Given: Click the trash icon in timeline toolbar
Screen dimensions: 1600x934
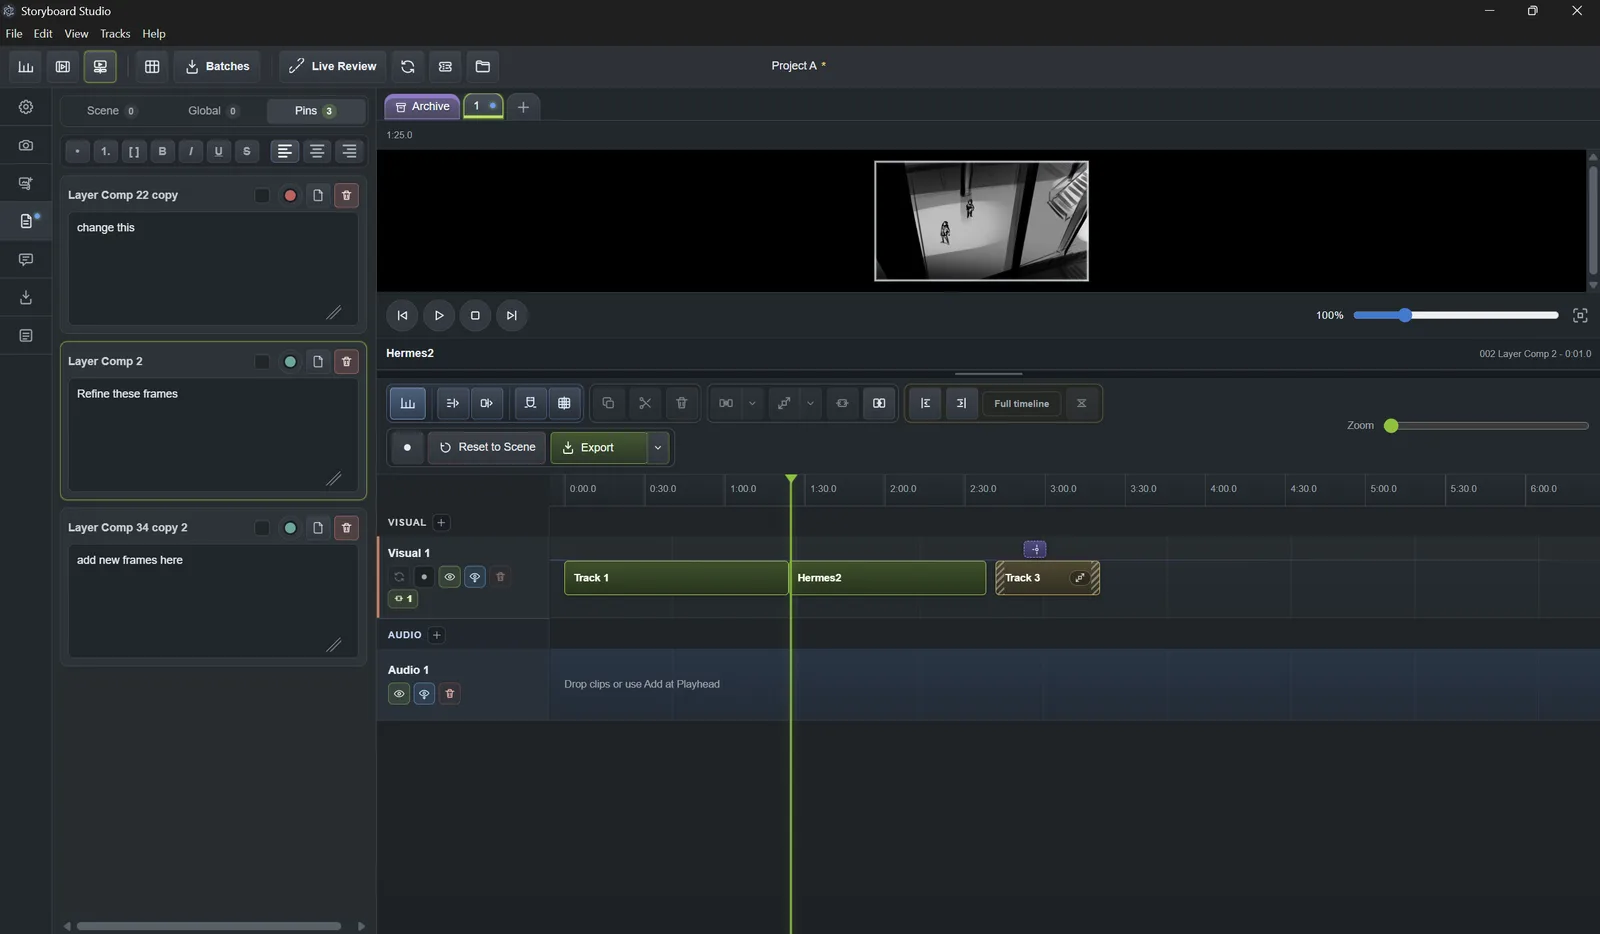Looking at the screenshot, I should click(682, 403).
